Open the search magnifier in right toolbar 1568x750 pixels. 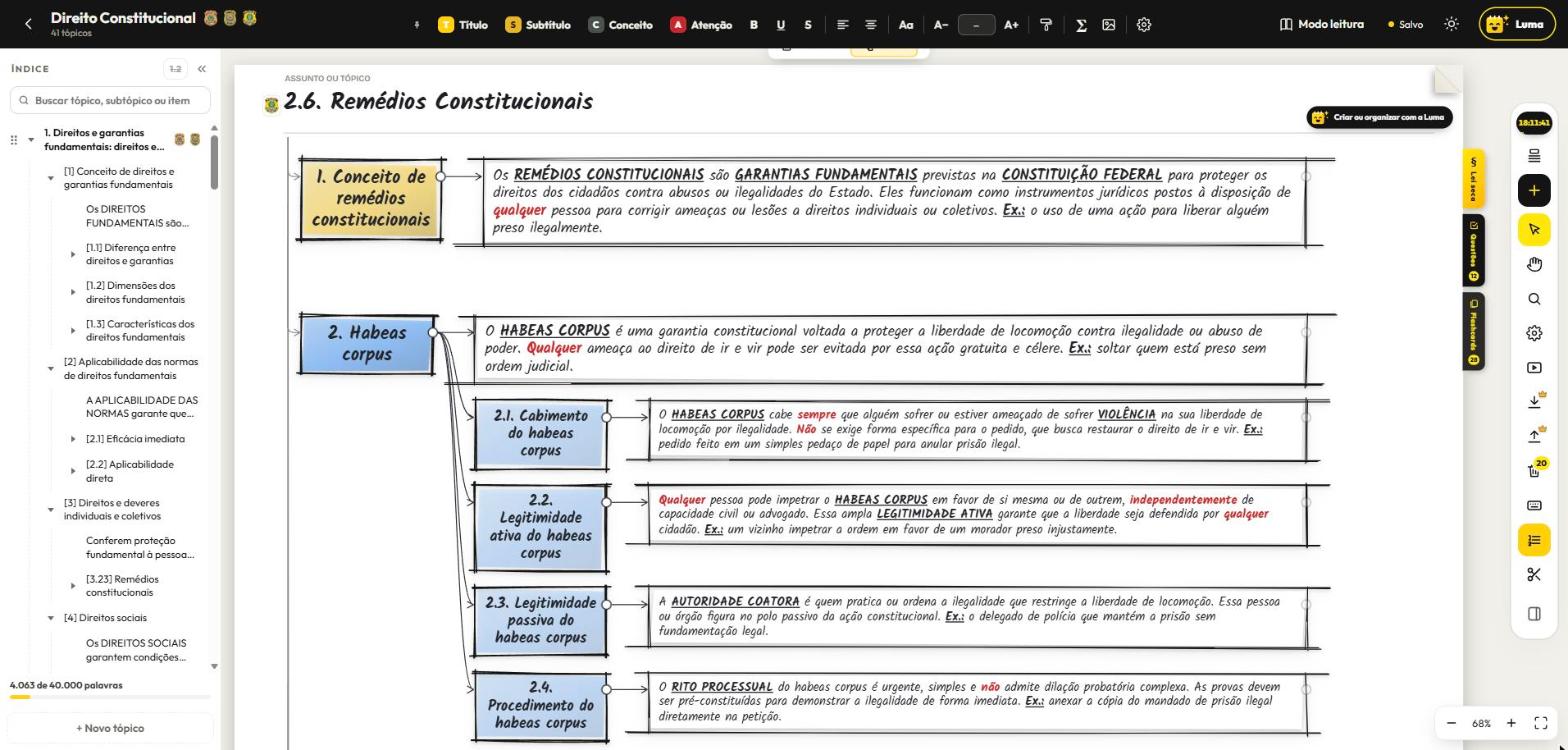[x=1534, y=299]
